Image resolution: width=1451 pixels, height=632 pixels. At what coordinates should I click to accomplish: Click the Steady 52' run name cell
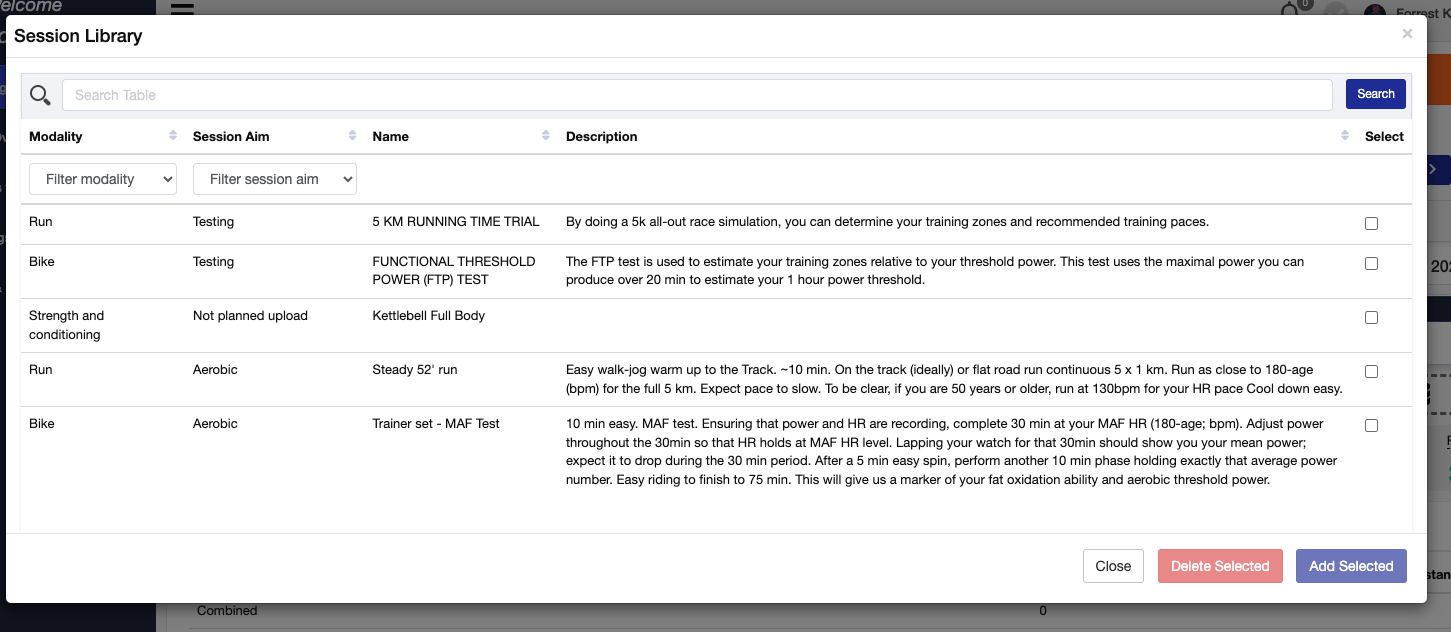[414, 369]
